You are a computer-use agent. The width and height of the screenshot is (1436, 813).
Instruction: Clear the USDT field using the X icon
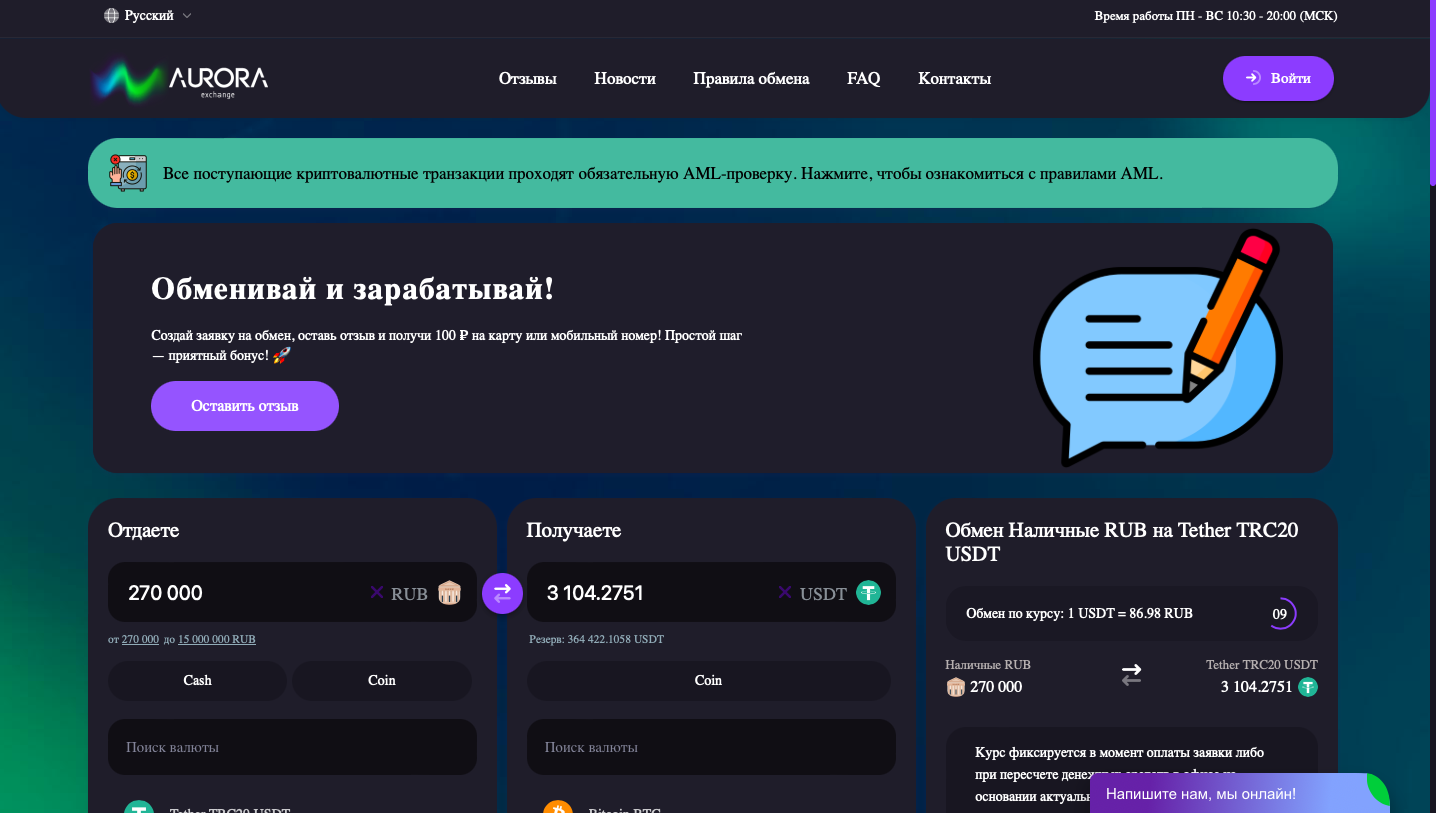tap(785, 592)
